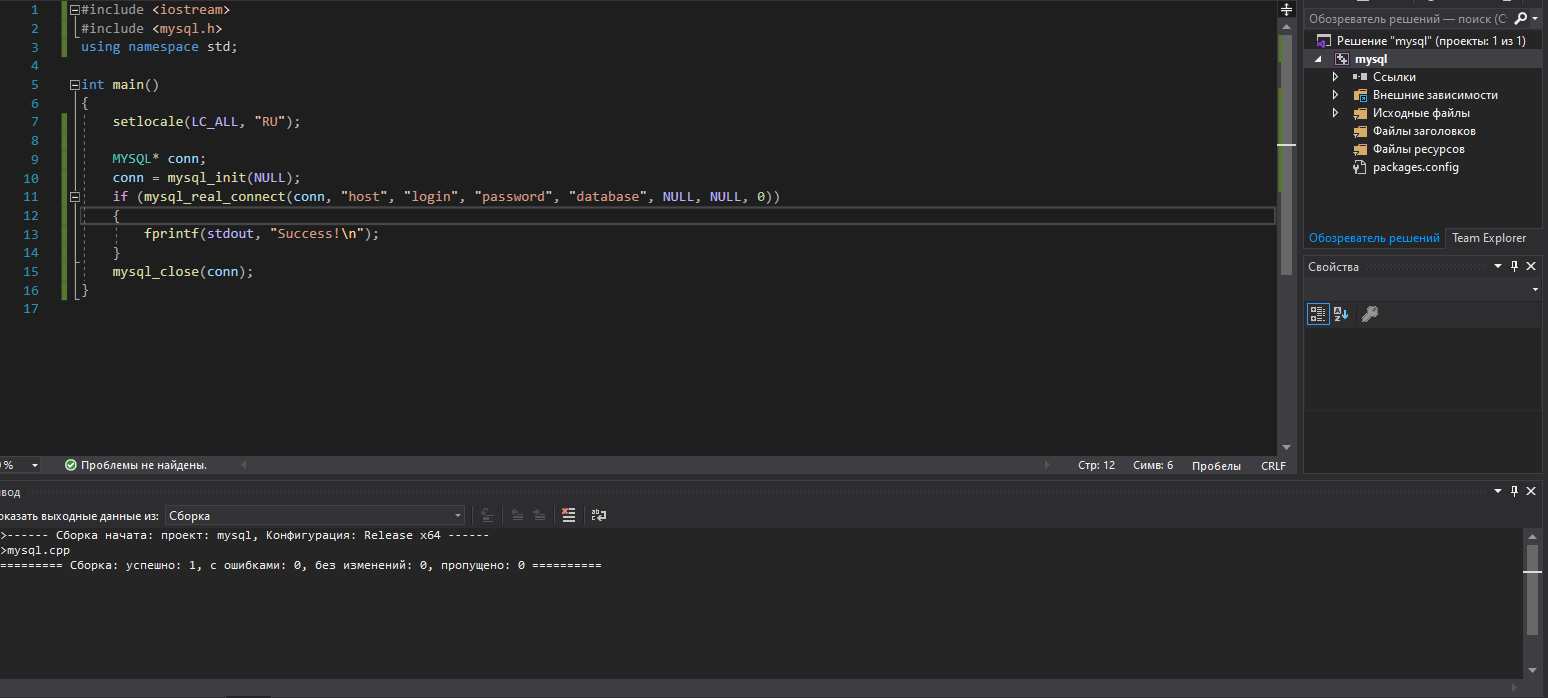This screenshot has height=698, width=1548.
Task: Collapse the #include directives region
Action: pyautogui.click(x=74, y=10)
